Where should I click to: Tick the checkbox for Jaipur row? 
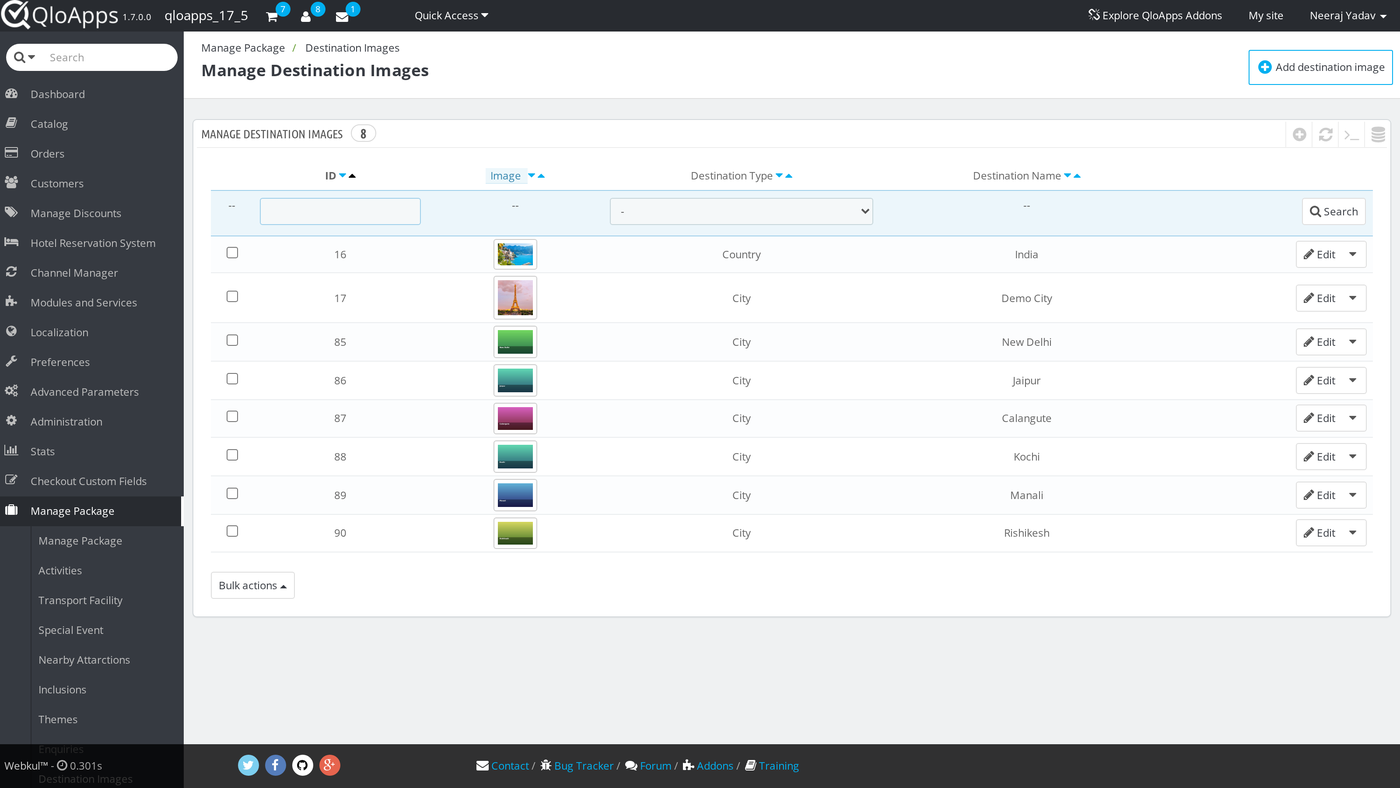[x=232, y=379]
